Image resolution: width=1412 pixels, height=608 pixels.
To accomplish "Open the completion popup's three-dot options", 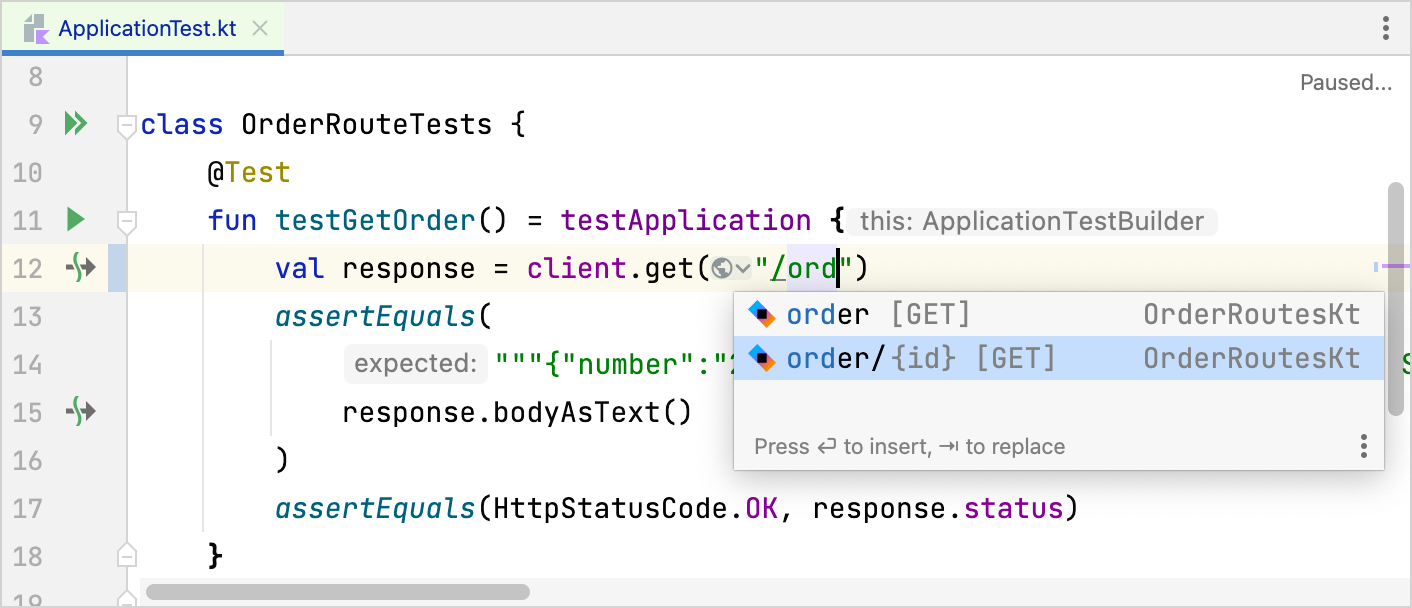I will [1363, 446].
